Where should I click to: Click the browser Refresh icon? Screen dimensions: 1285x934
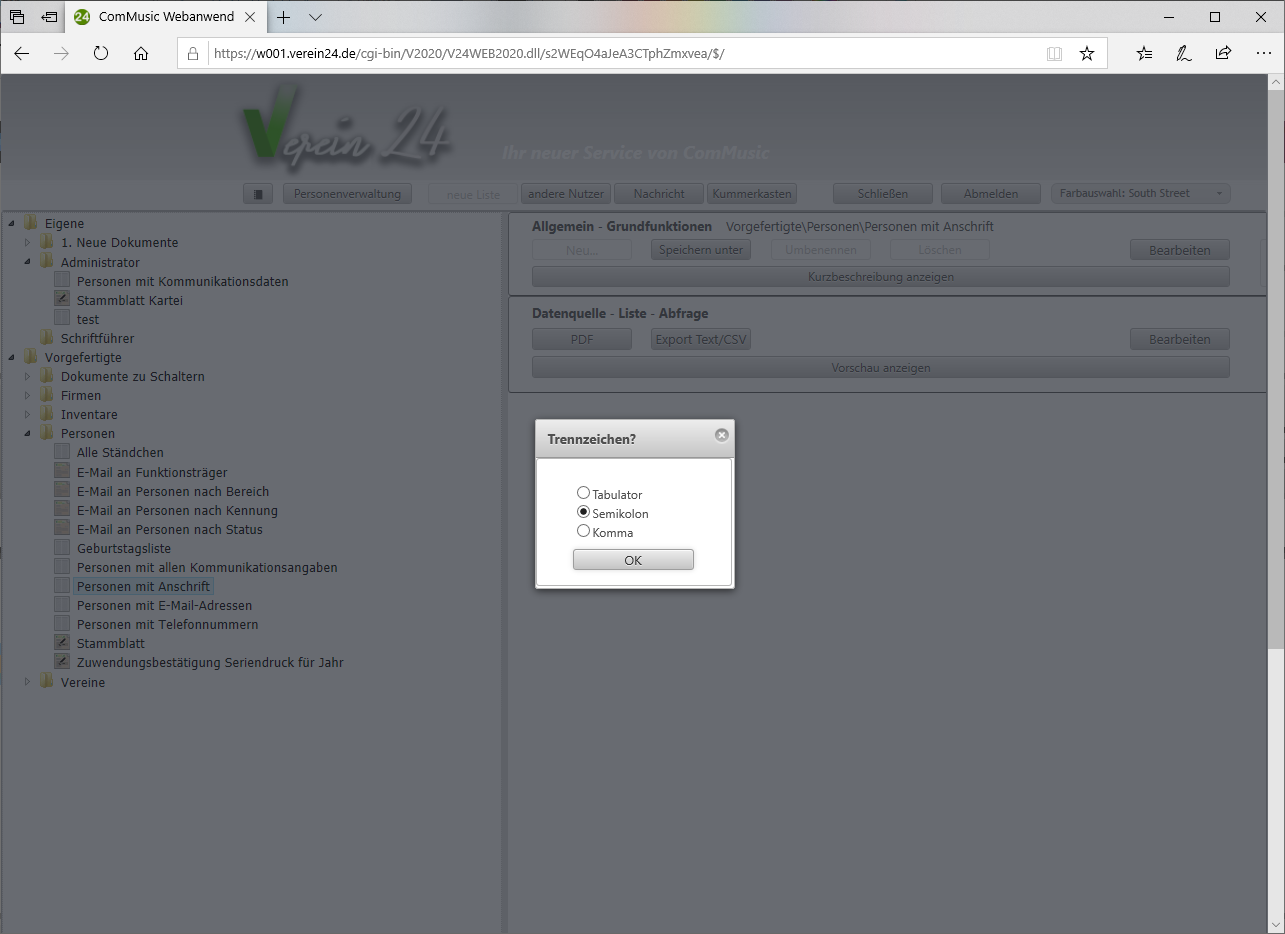(101, 54)
